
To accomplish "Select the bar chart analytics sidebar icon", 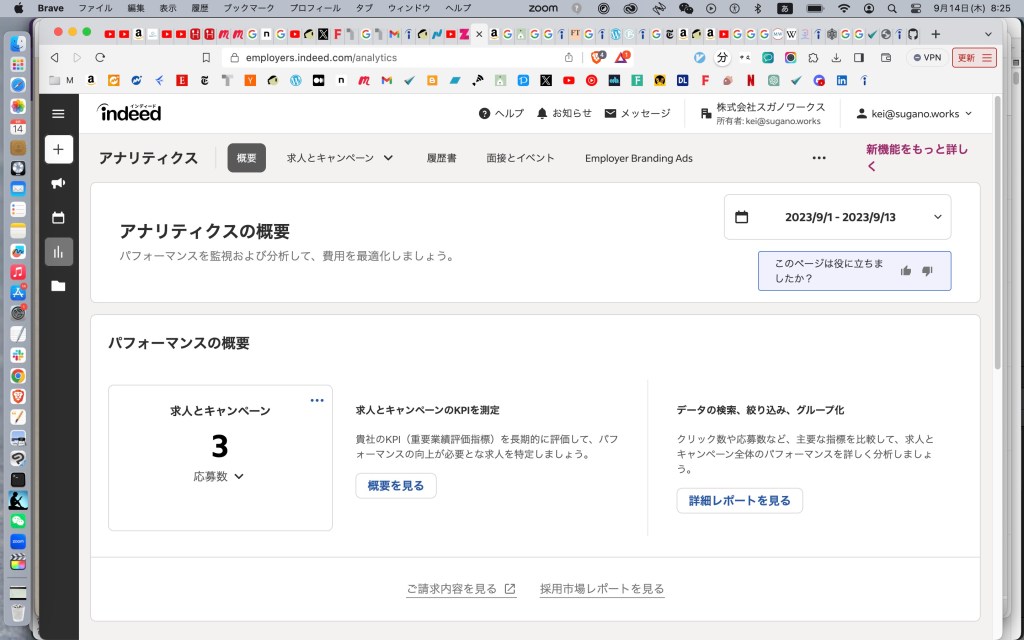I will [58, 252].
